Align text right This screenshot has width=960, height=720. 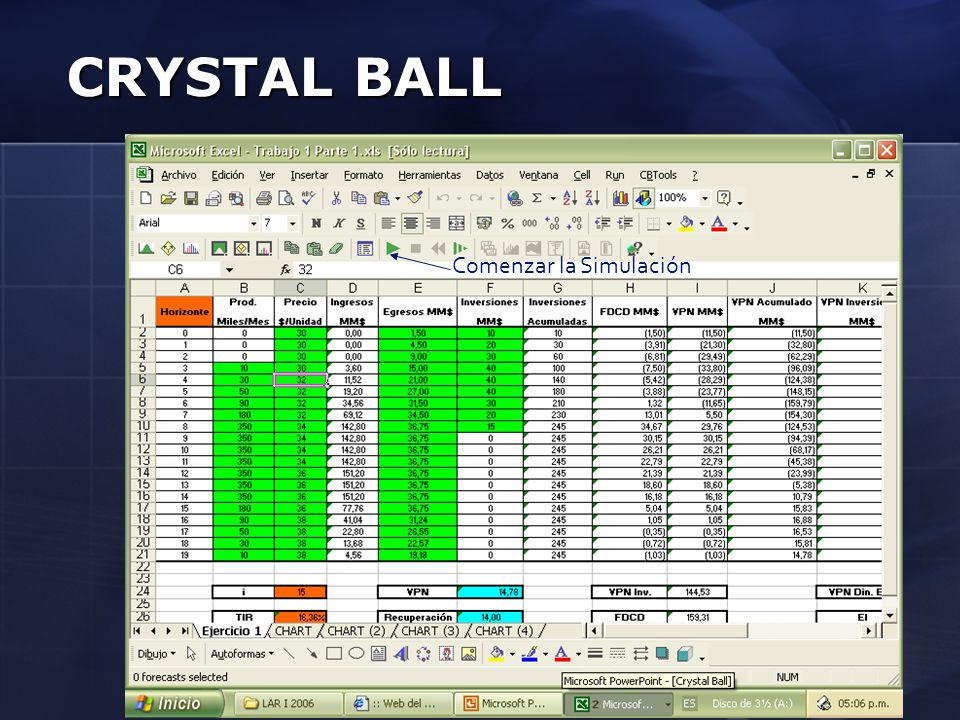tap(433, 223)
